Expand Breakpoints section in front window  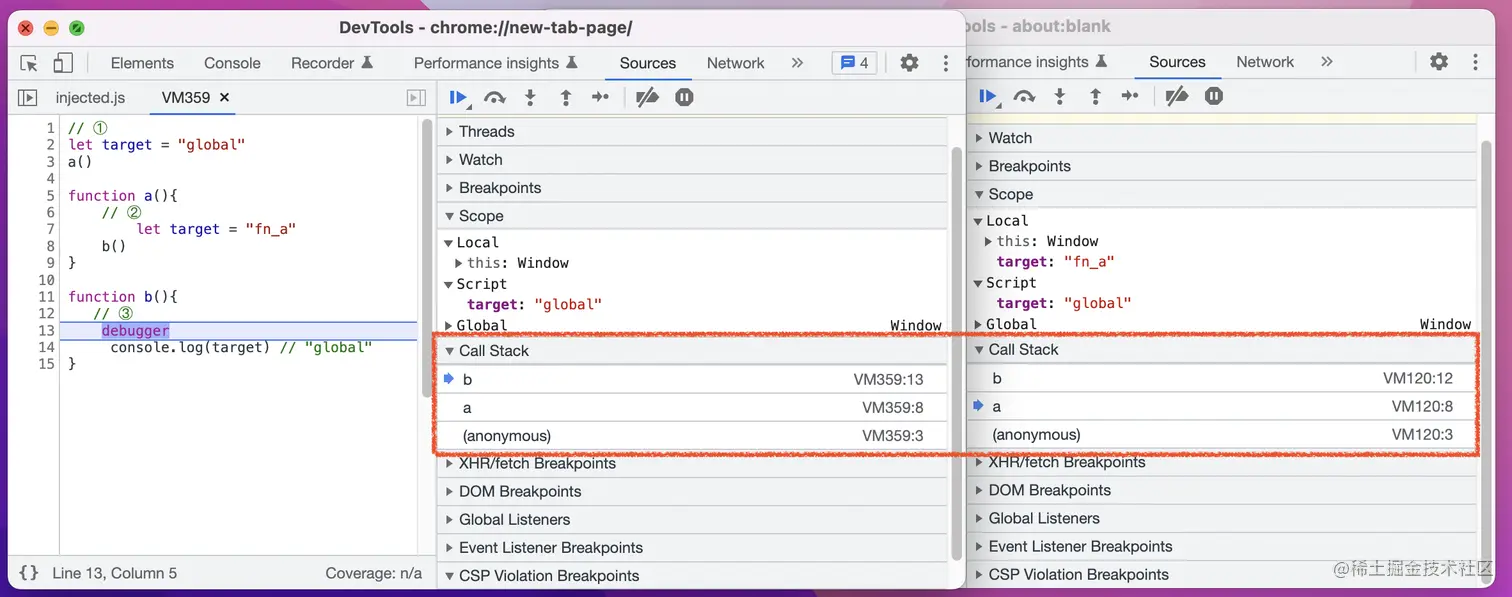point(692,187)
